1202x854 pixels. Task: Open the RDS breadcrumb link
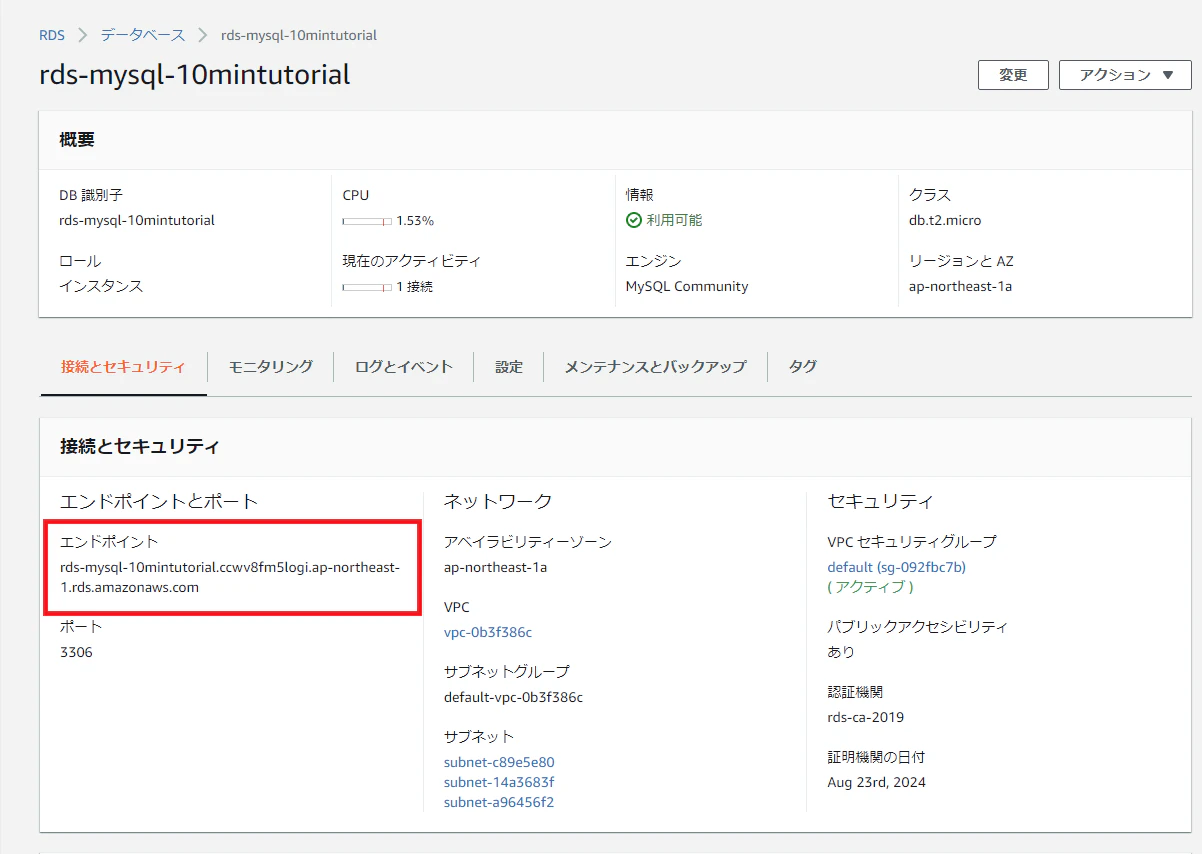point(52,35)
